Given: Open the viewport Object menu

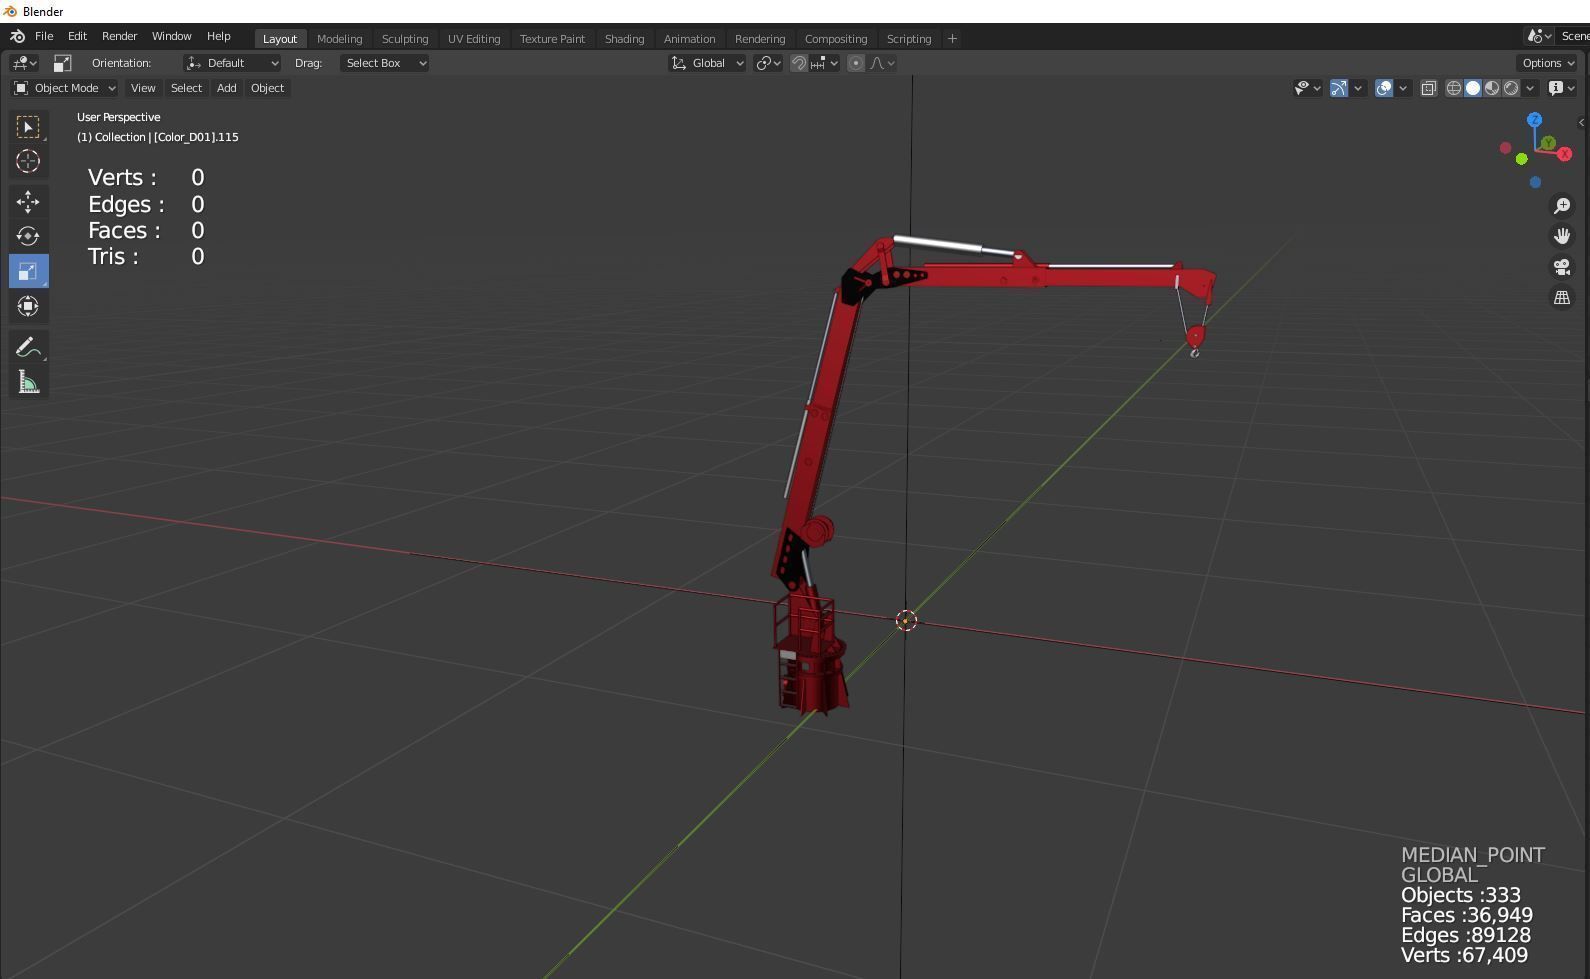Looking at the screenshot, I should [x=267, y=88].
